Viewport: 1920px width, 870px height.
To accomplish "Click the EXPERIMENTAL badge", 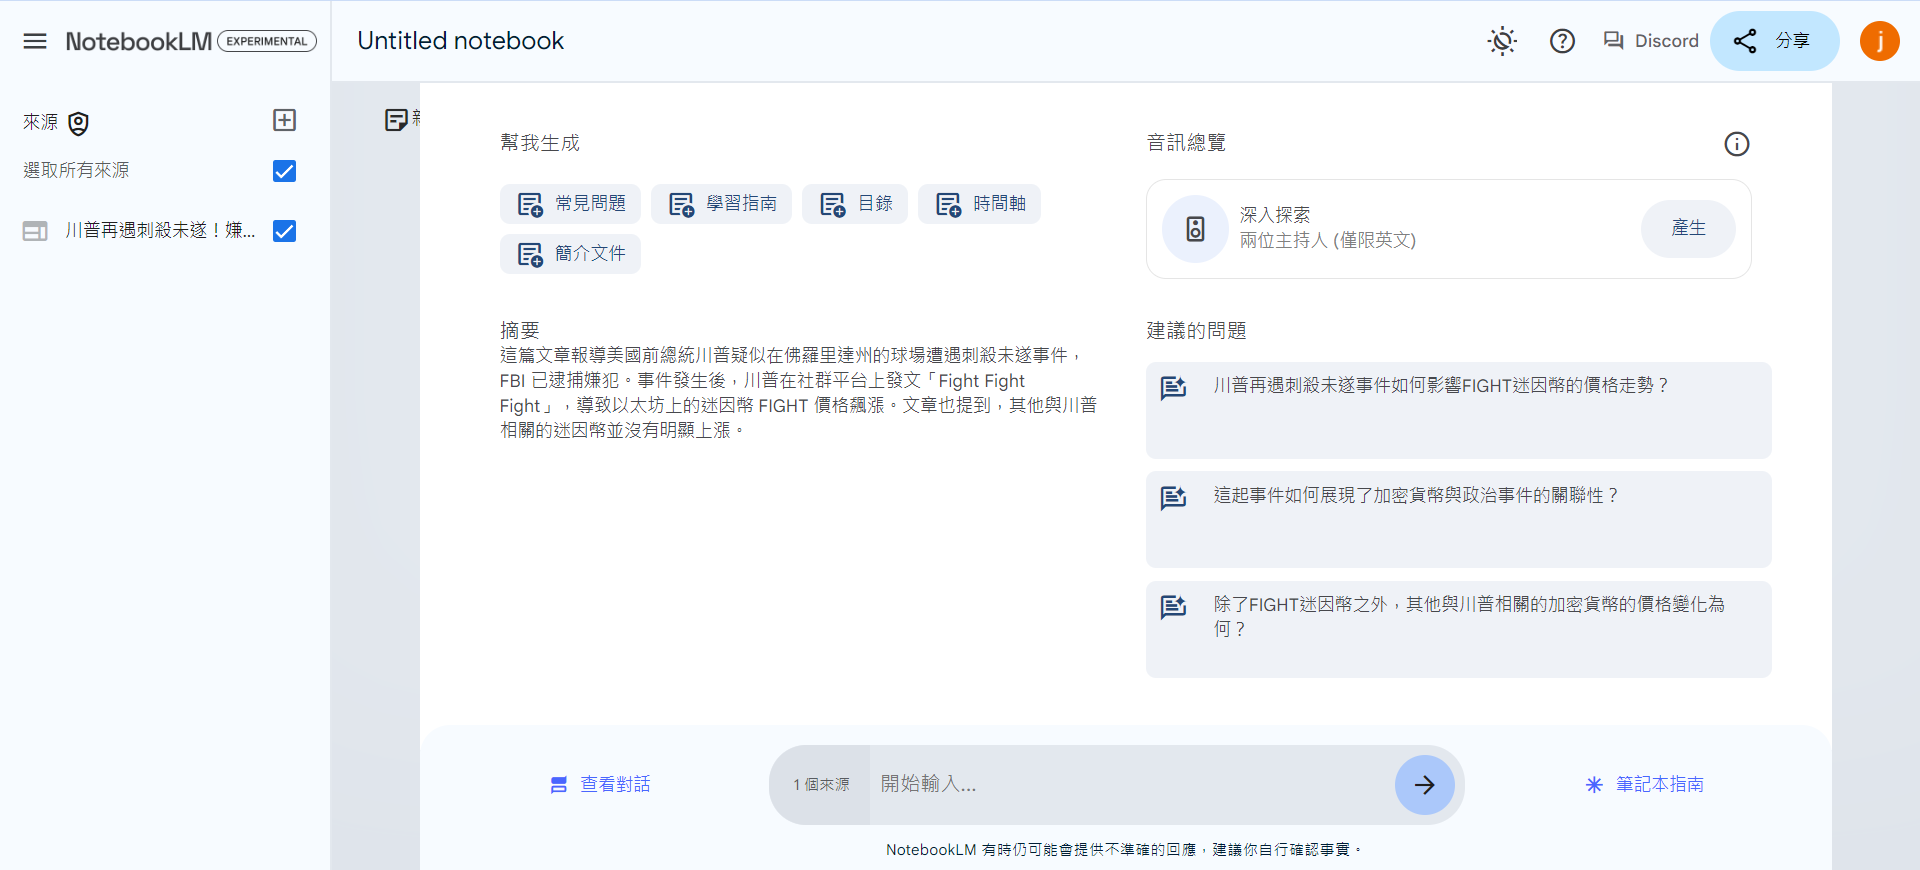I will [267, 41].
